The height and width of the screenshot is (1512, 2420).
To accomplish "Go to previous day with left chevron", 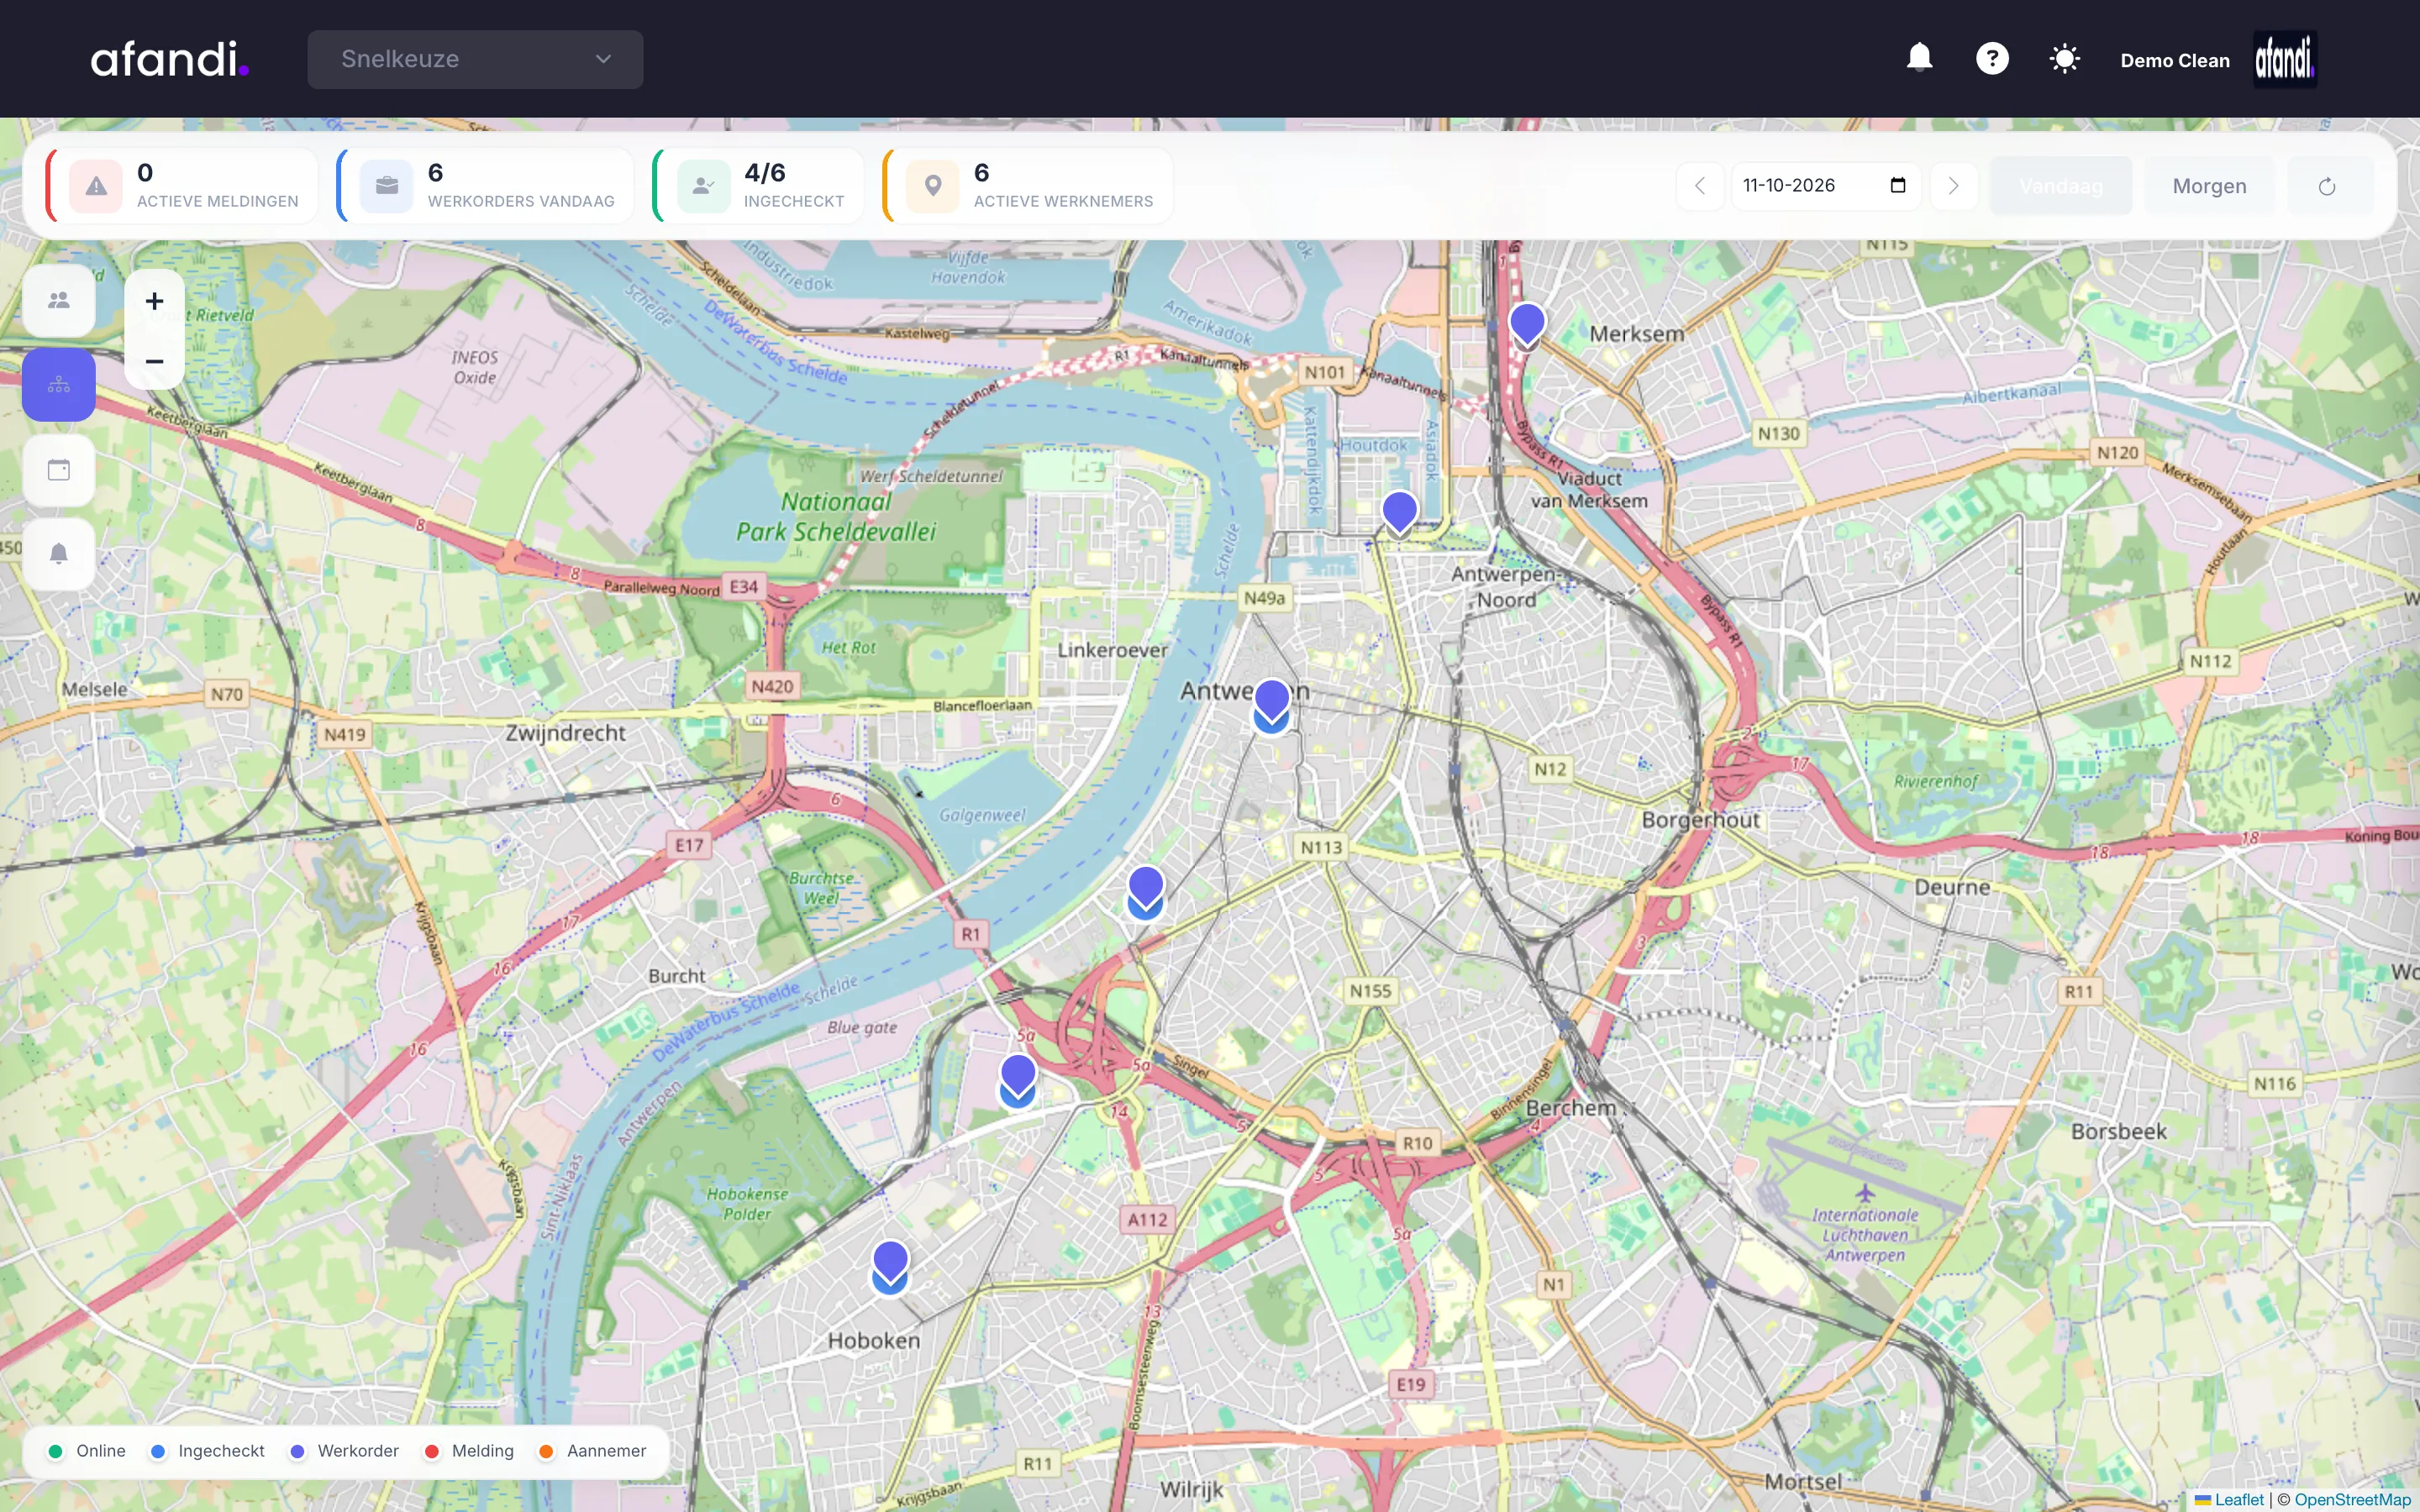I will coord(1699,186).
